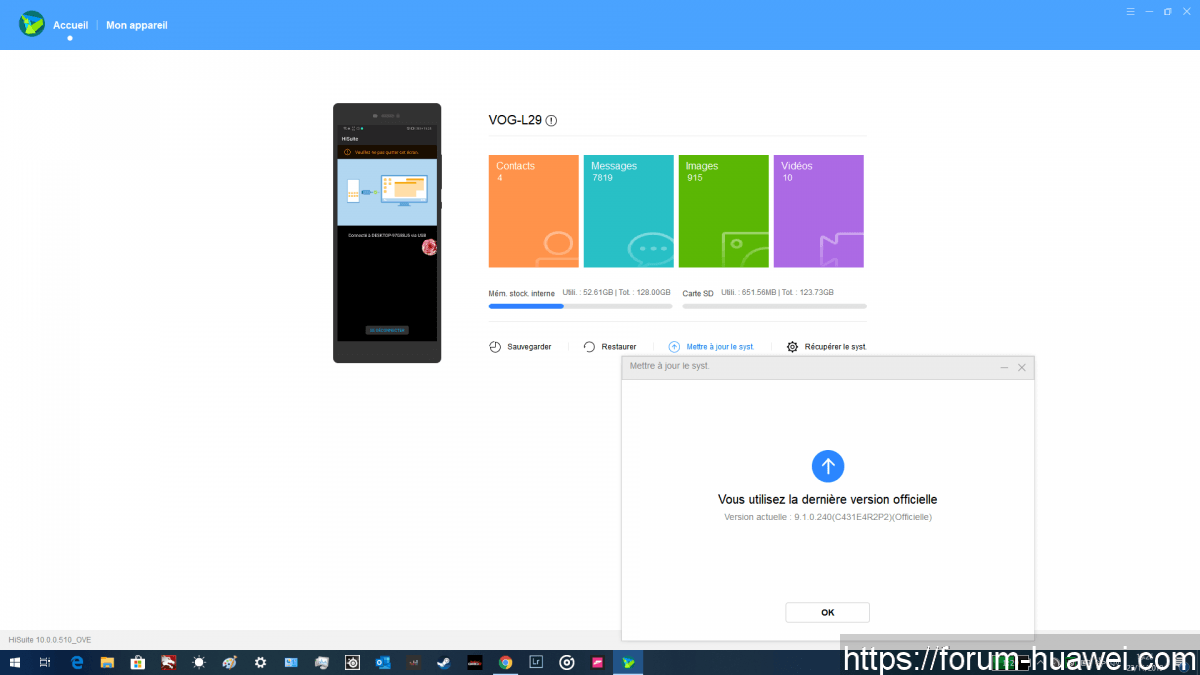This screenshot has height=675, width=1200.
Task: Close the Mettre à jour le syst. dialog
Action: coord(1021,368)
